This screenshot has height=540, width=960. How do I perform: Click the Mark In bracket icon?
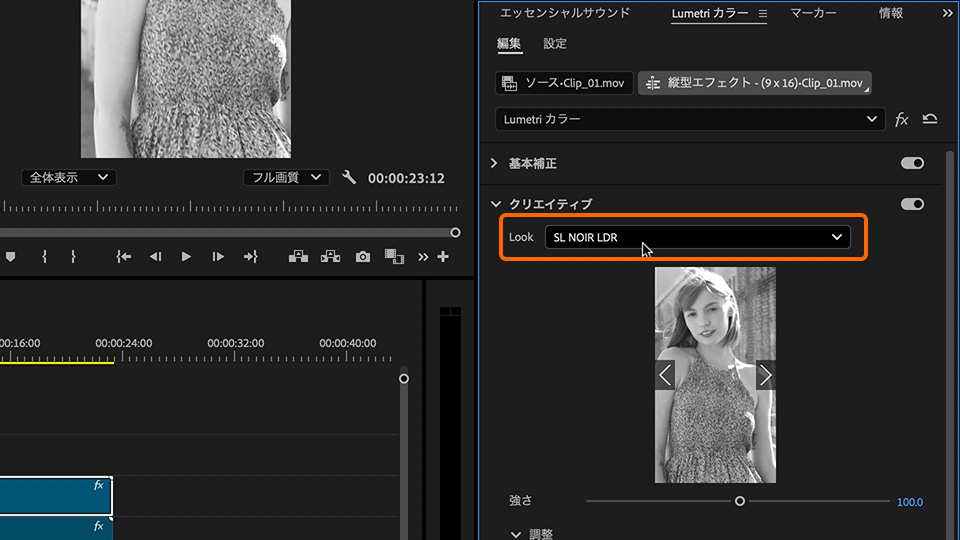coord(45,257)
